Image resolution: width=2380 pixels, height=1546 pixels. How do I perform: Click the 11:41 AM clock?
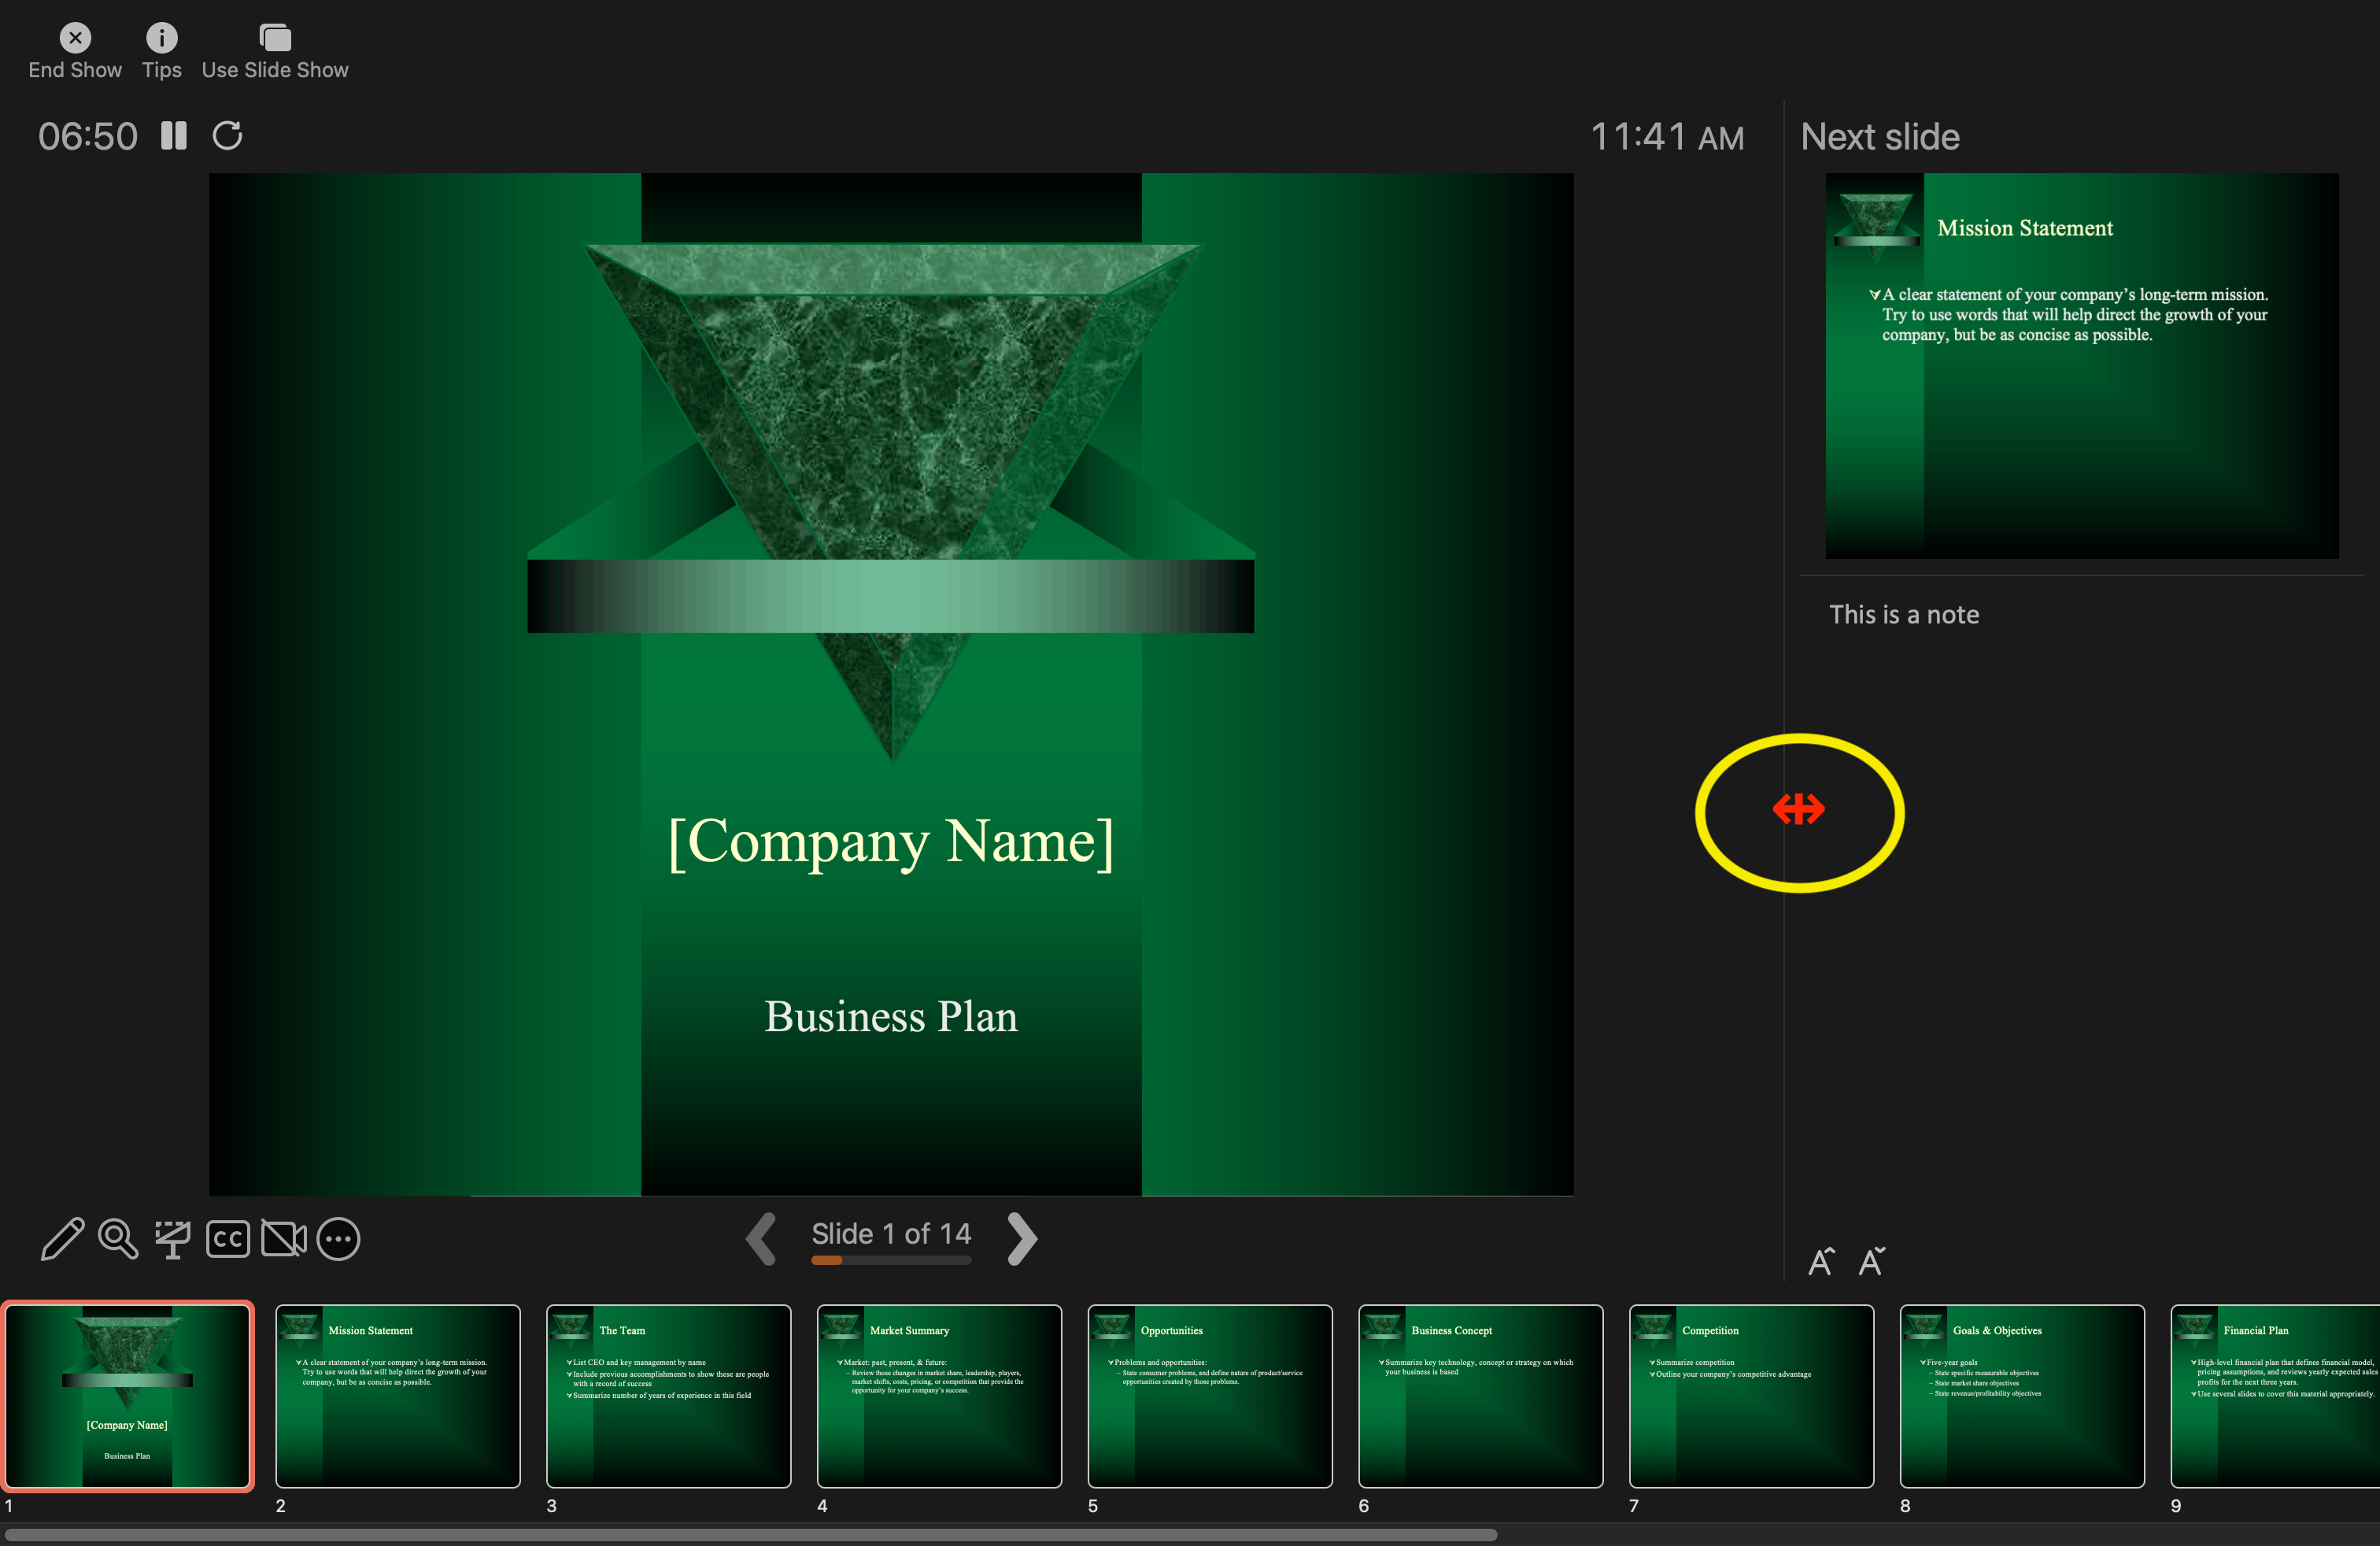(x=1667, y=137)
